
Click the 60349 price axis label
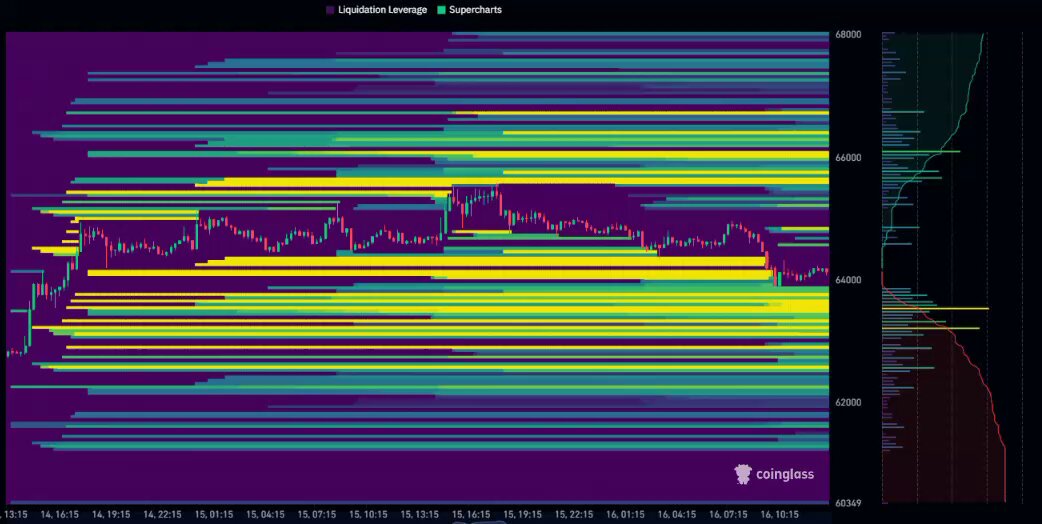click(848, 503)
